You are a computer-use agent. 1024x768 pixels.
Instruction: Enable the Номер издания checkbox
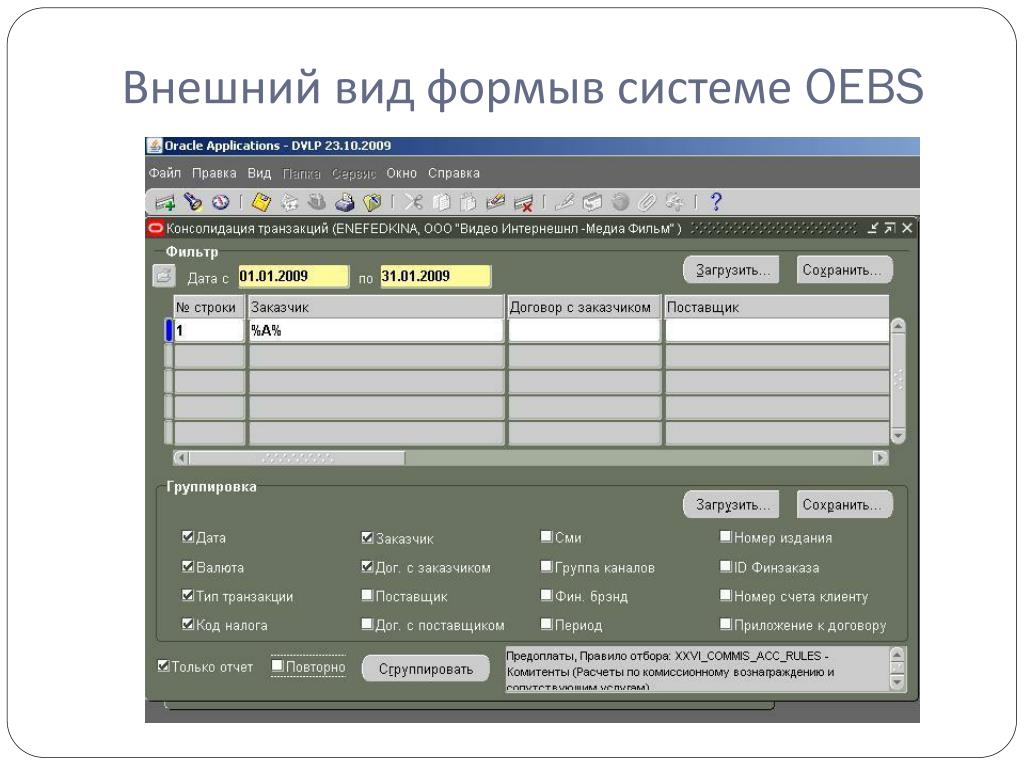click(726, 536)
